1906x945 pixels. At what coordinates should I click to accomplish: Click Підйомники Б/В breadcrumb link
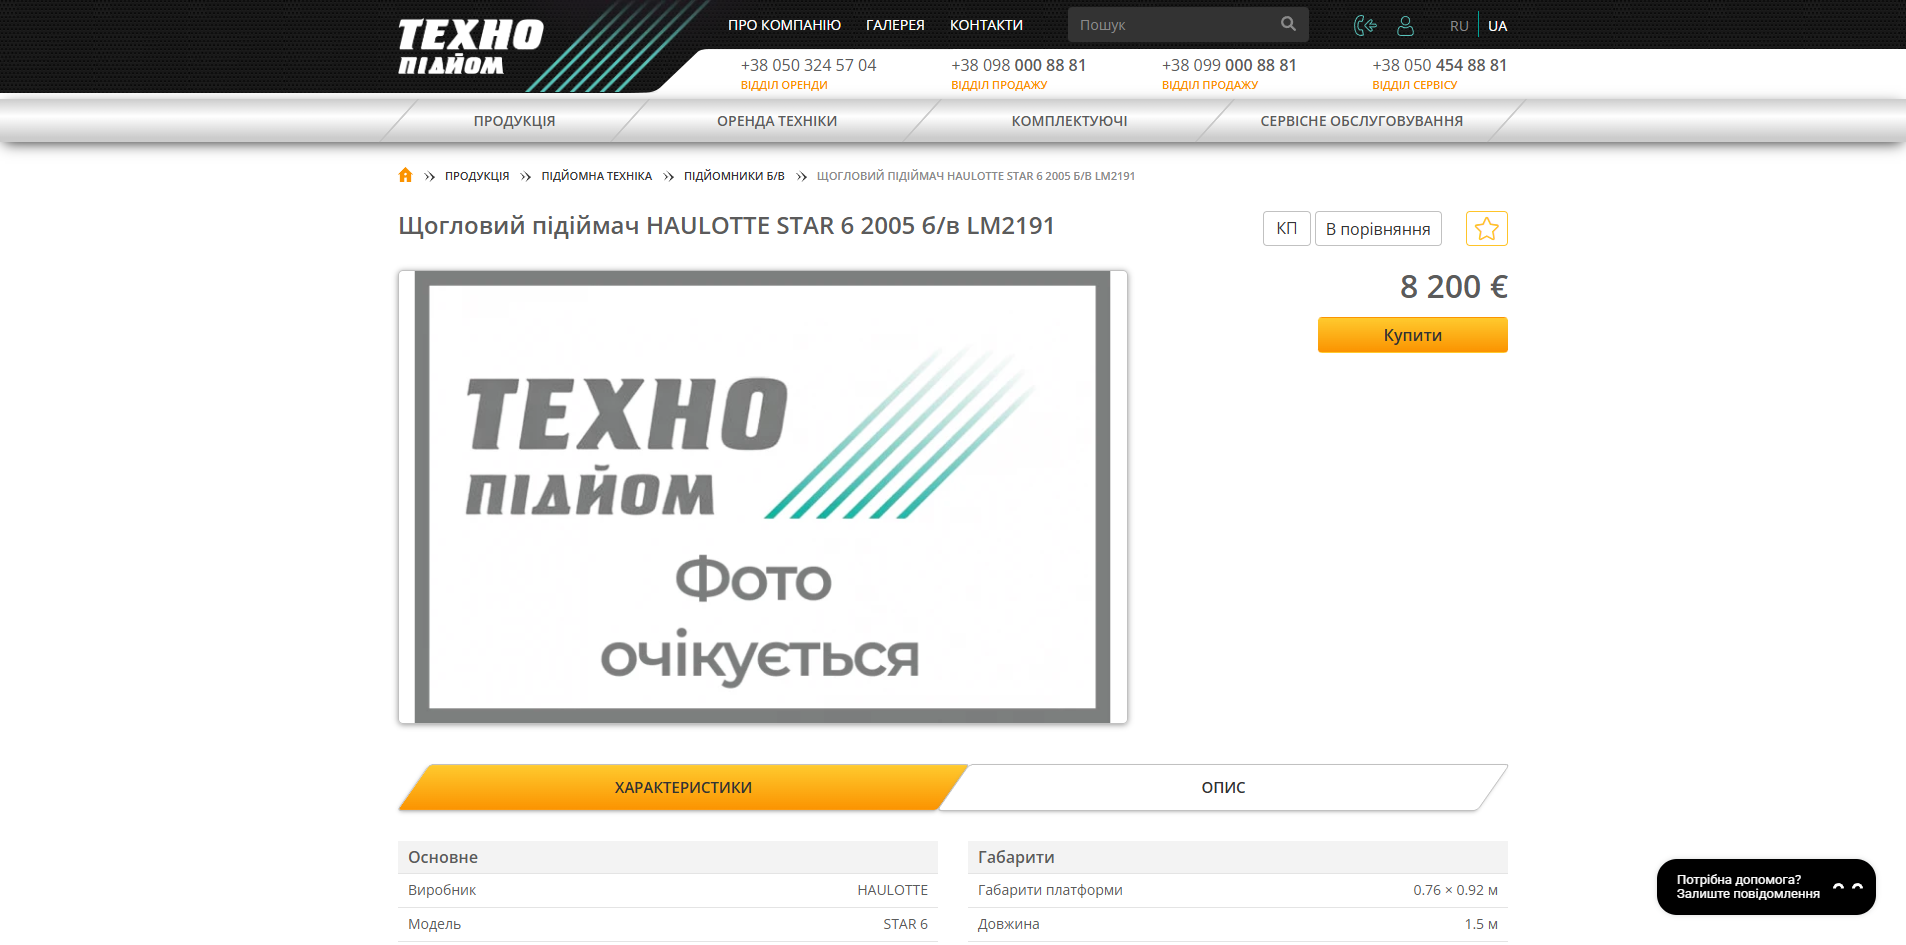[734, 176]
